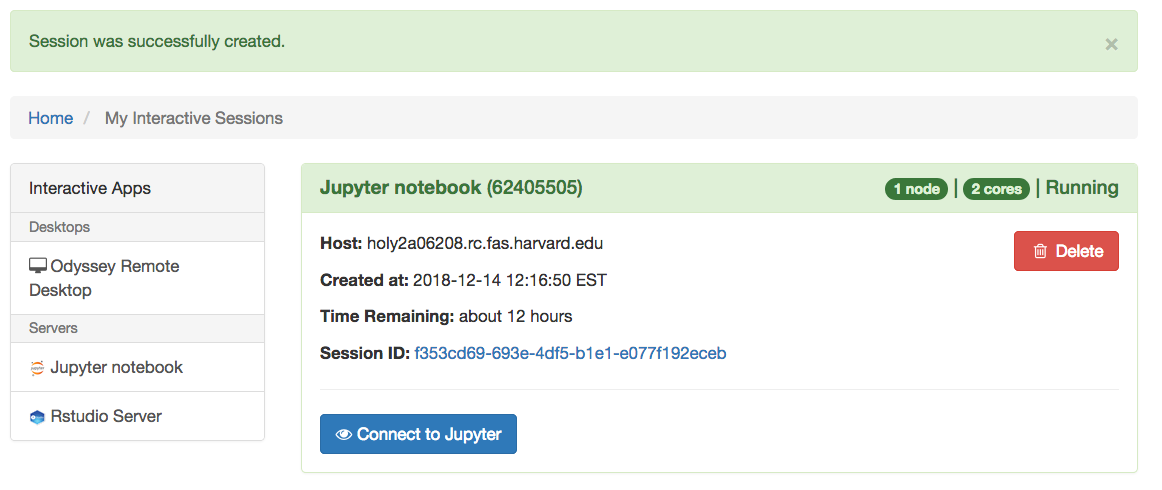The height and width of the screenshot is (490, 1162).
Task: Go to Home breadcrumb link
Action: (x=50, y=118)
